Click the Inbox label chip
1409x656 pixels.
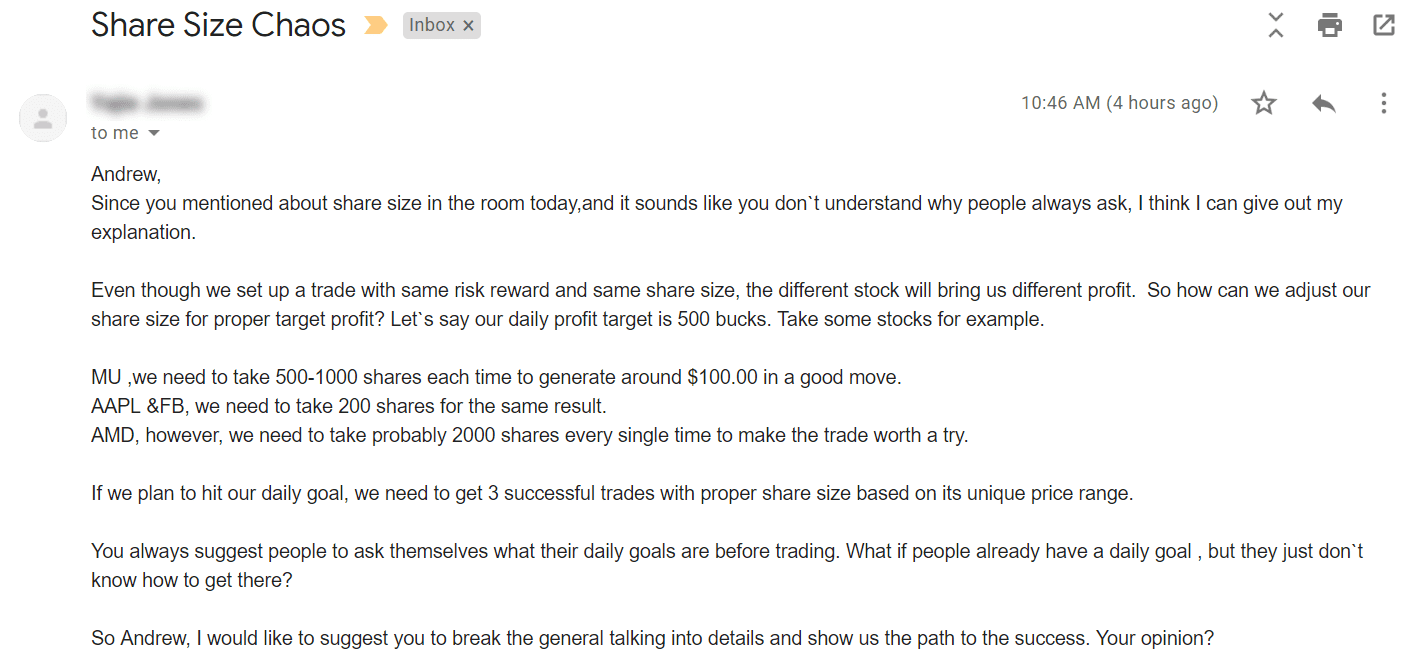point(432,26)
